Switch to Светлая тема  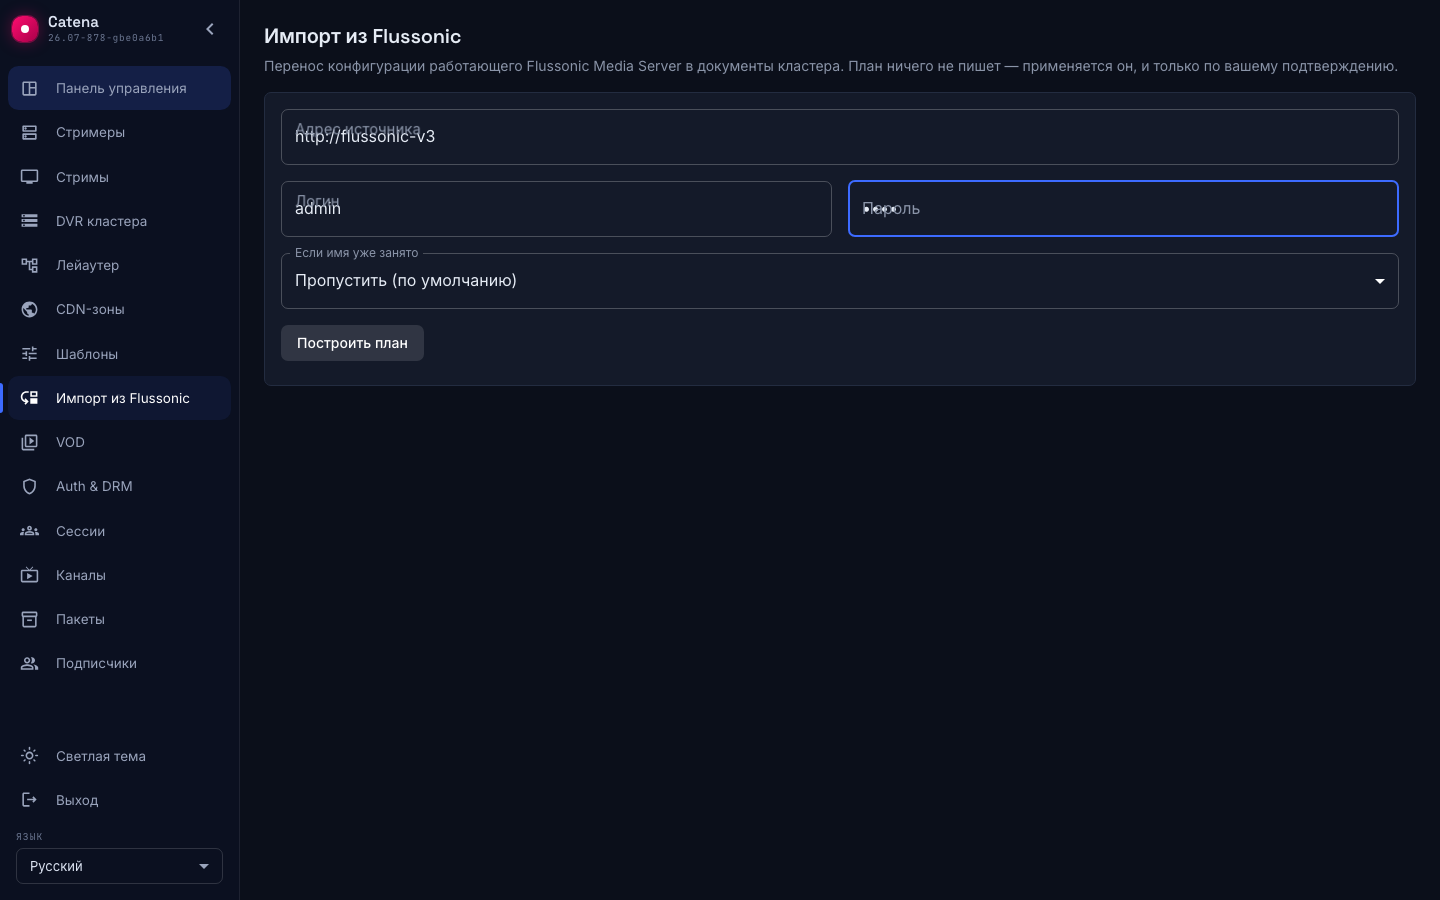120,756
